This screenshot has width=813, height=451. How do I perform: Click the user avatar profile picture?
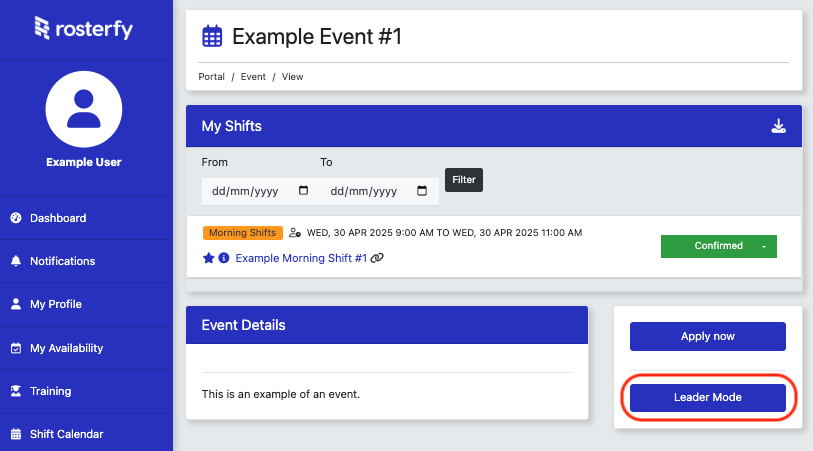coord(84,109)
